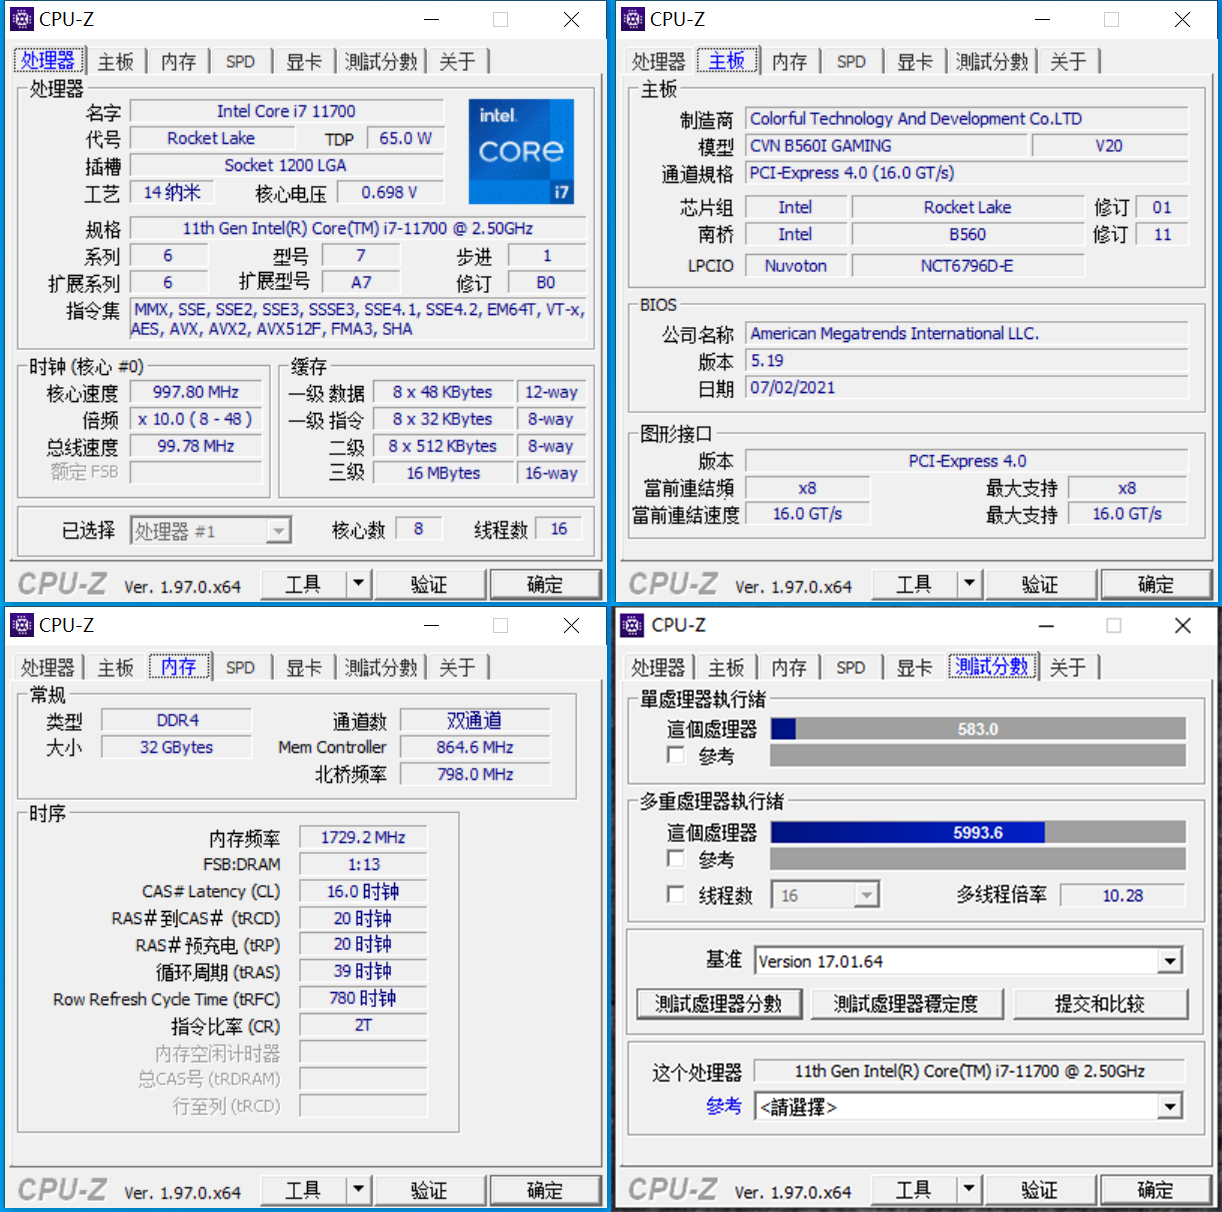Switch to the 显卡 tab in processor window
This screenshot has height=1212, width=1222.
303,60
